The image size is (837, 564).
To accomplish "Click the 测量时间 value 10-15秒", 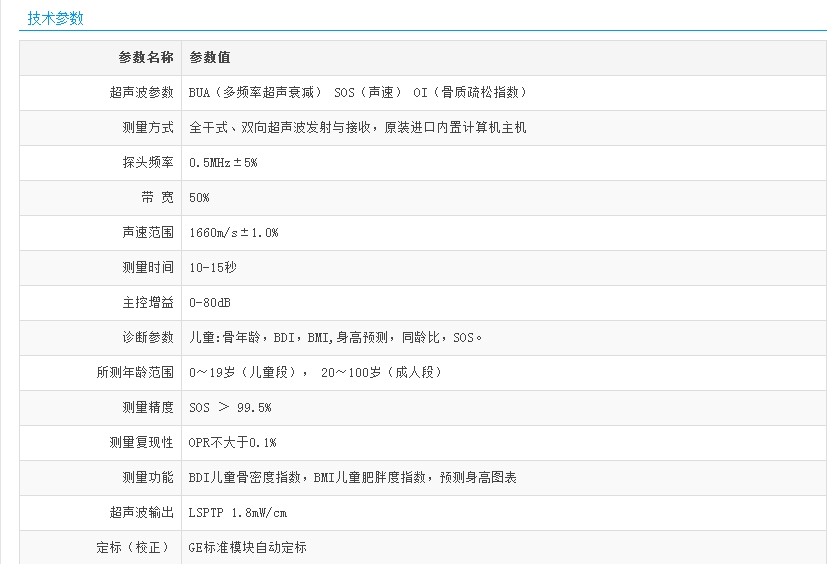I will point(212,267).
